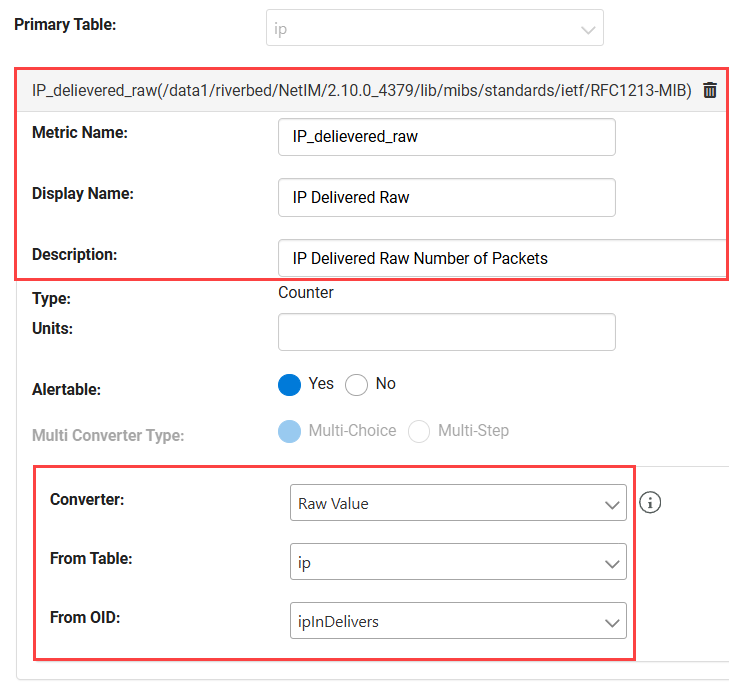Click the IP_delievered_raw metric header title
The image size is (729, 685).
point(361,90)
